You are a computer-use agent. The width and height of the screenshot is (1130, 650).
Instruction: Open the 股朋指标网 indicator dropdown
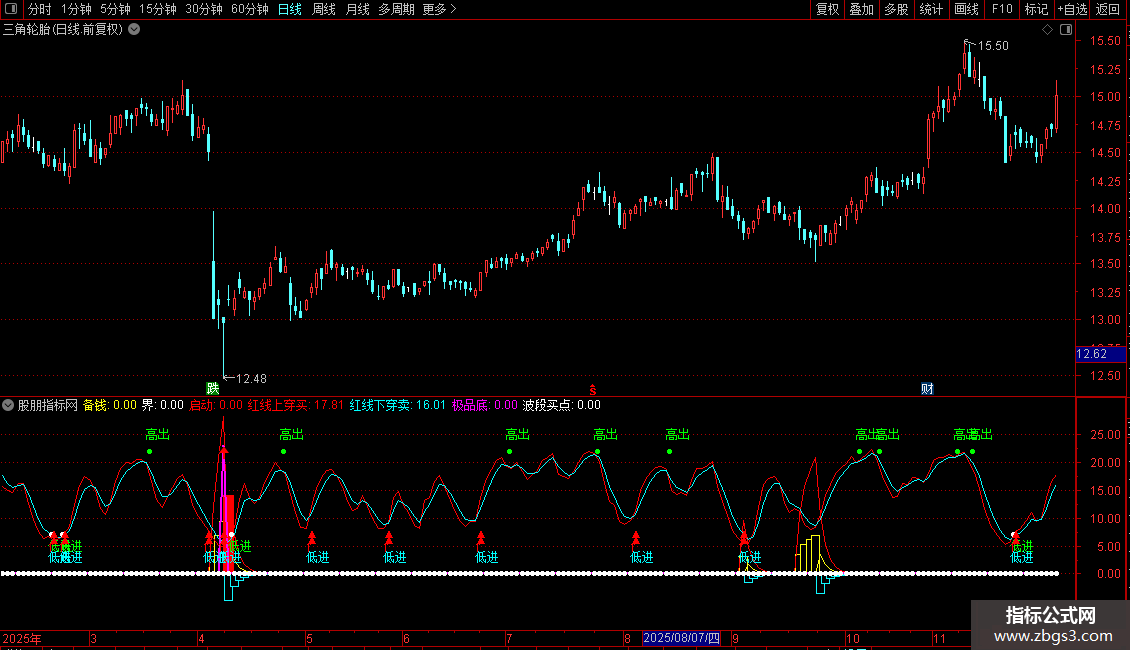[8, 405]
